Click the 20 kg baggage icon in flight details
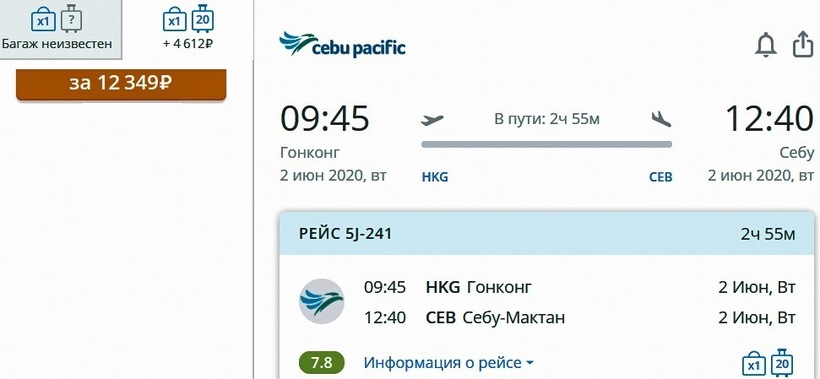This screenshot has height=379, width=820. click(x=782, y=363)
